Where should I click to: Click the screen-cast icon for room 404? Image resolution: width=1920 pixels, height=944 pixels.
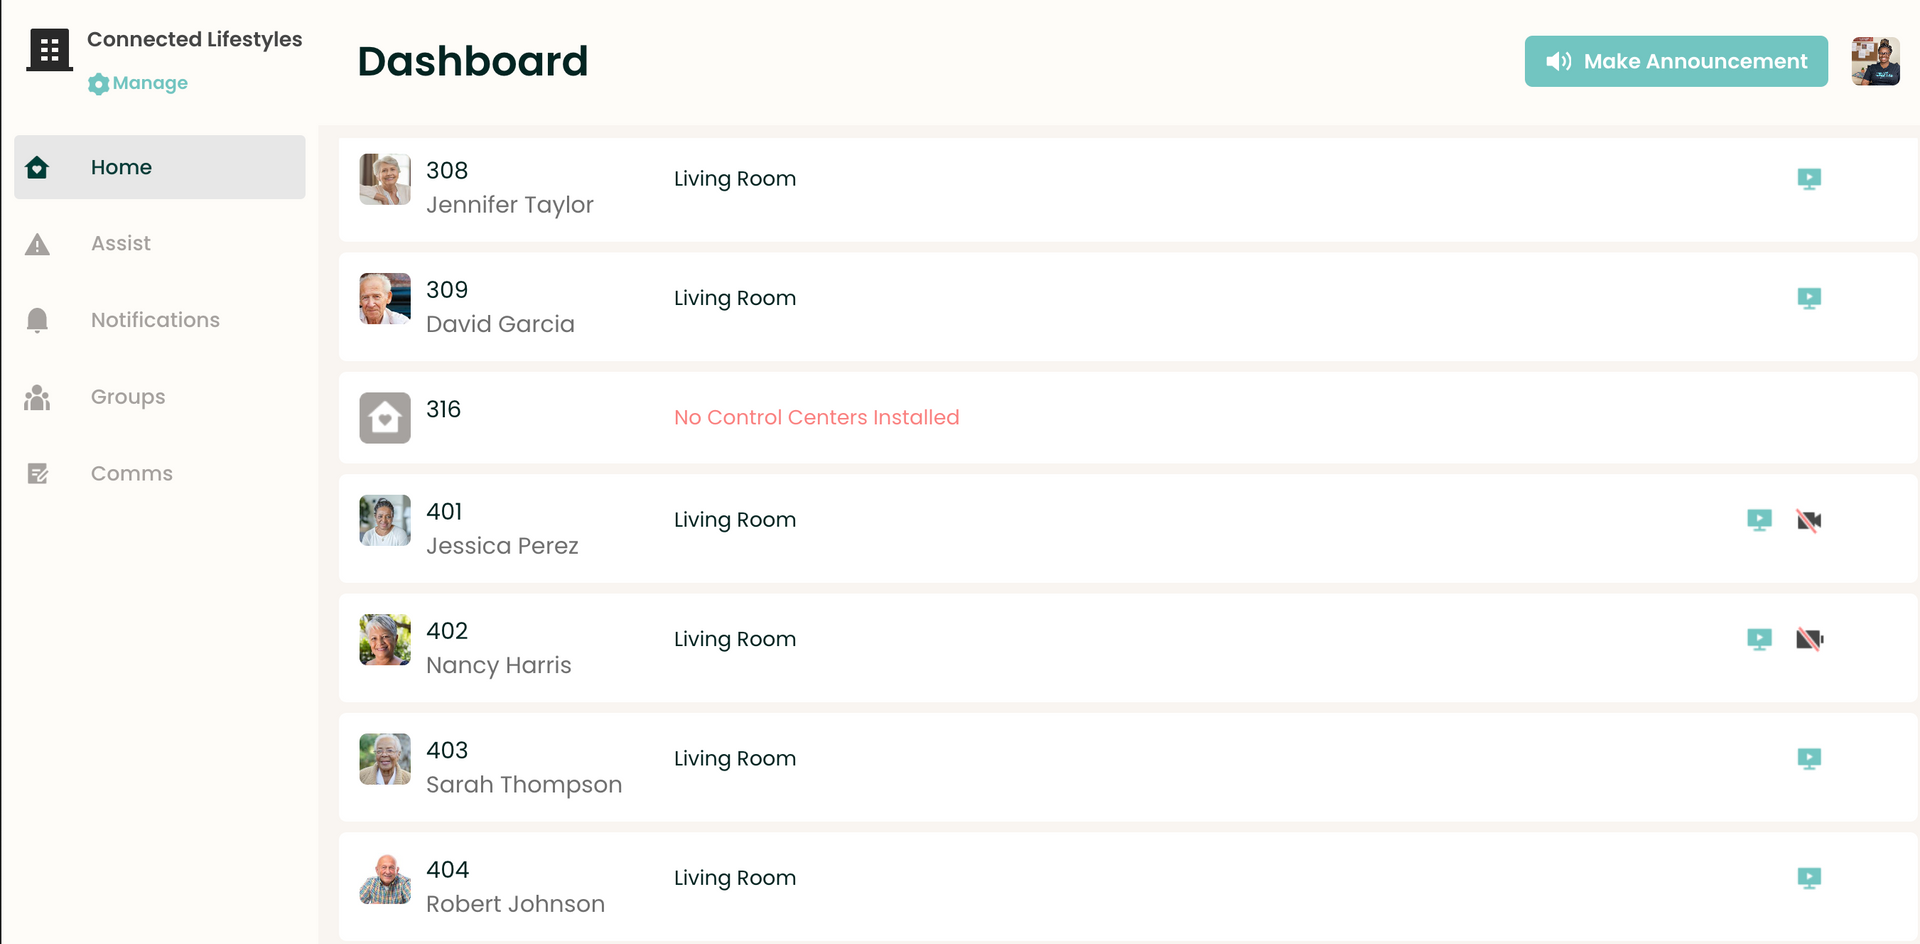coord(1809,878)
